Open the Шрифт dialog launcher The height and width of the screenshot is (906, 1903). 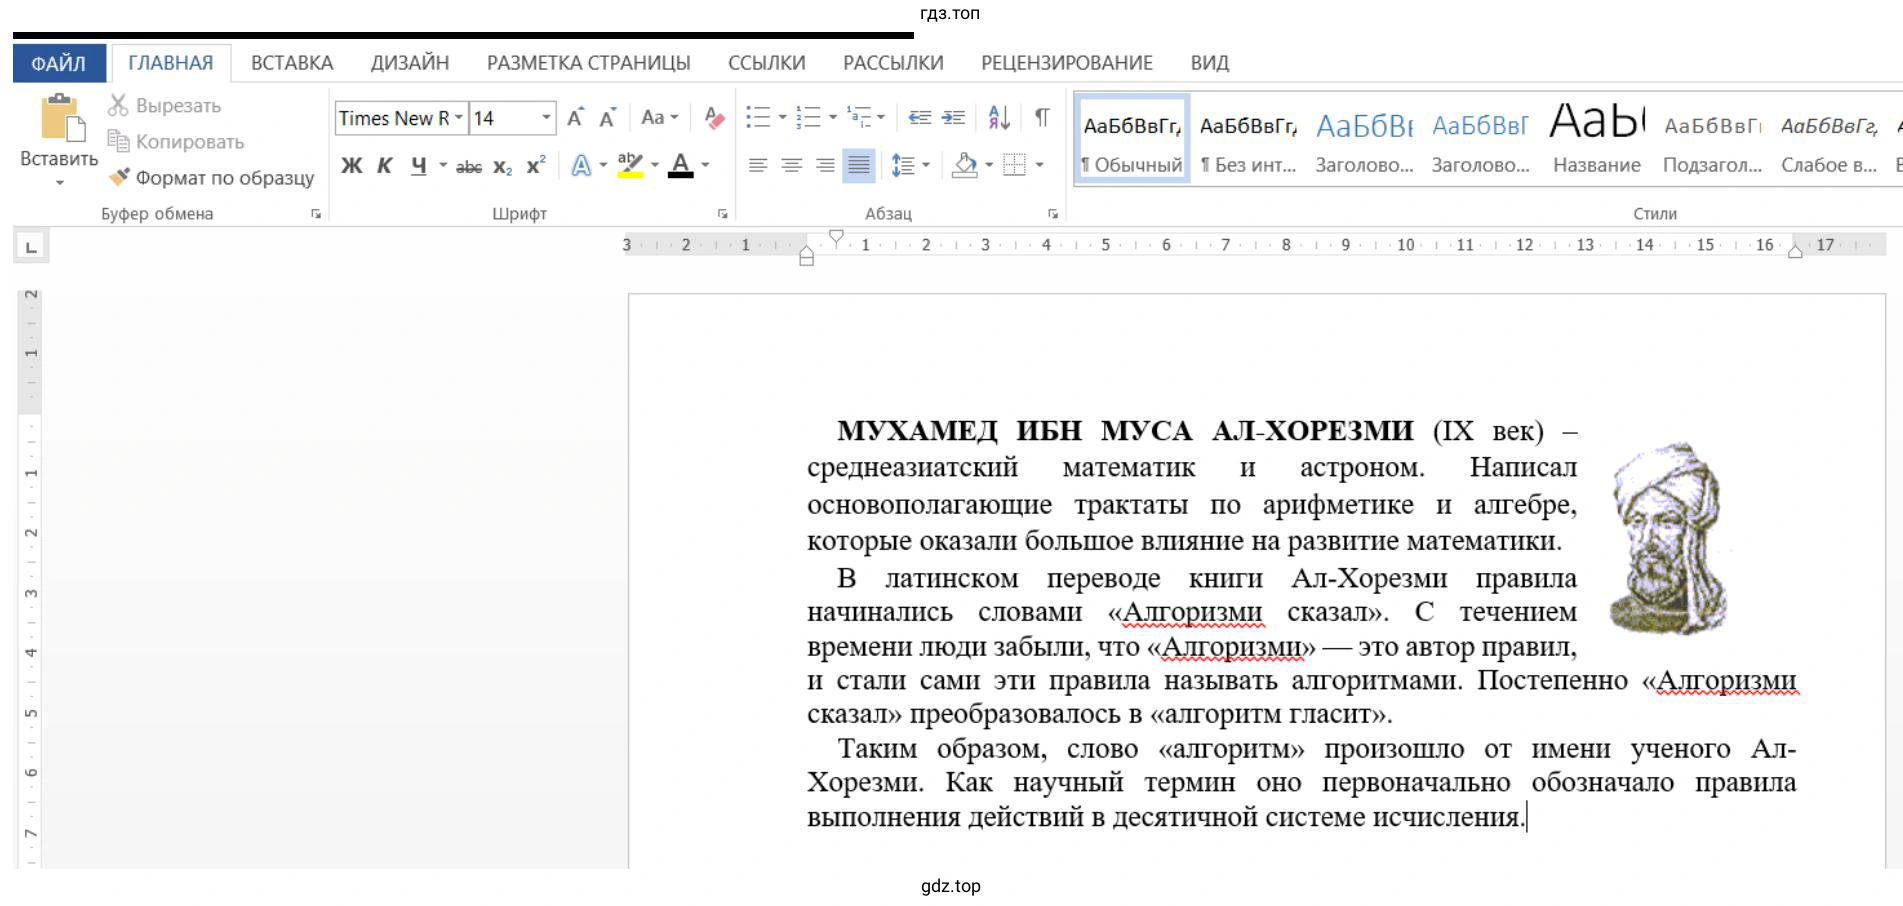point(722,213)
